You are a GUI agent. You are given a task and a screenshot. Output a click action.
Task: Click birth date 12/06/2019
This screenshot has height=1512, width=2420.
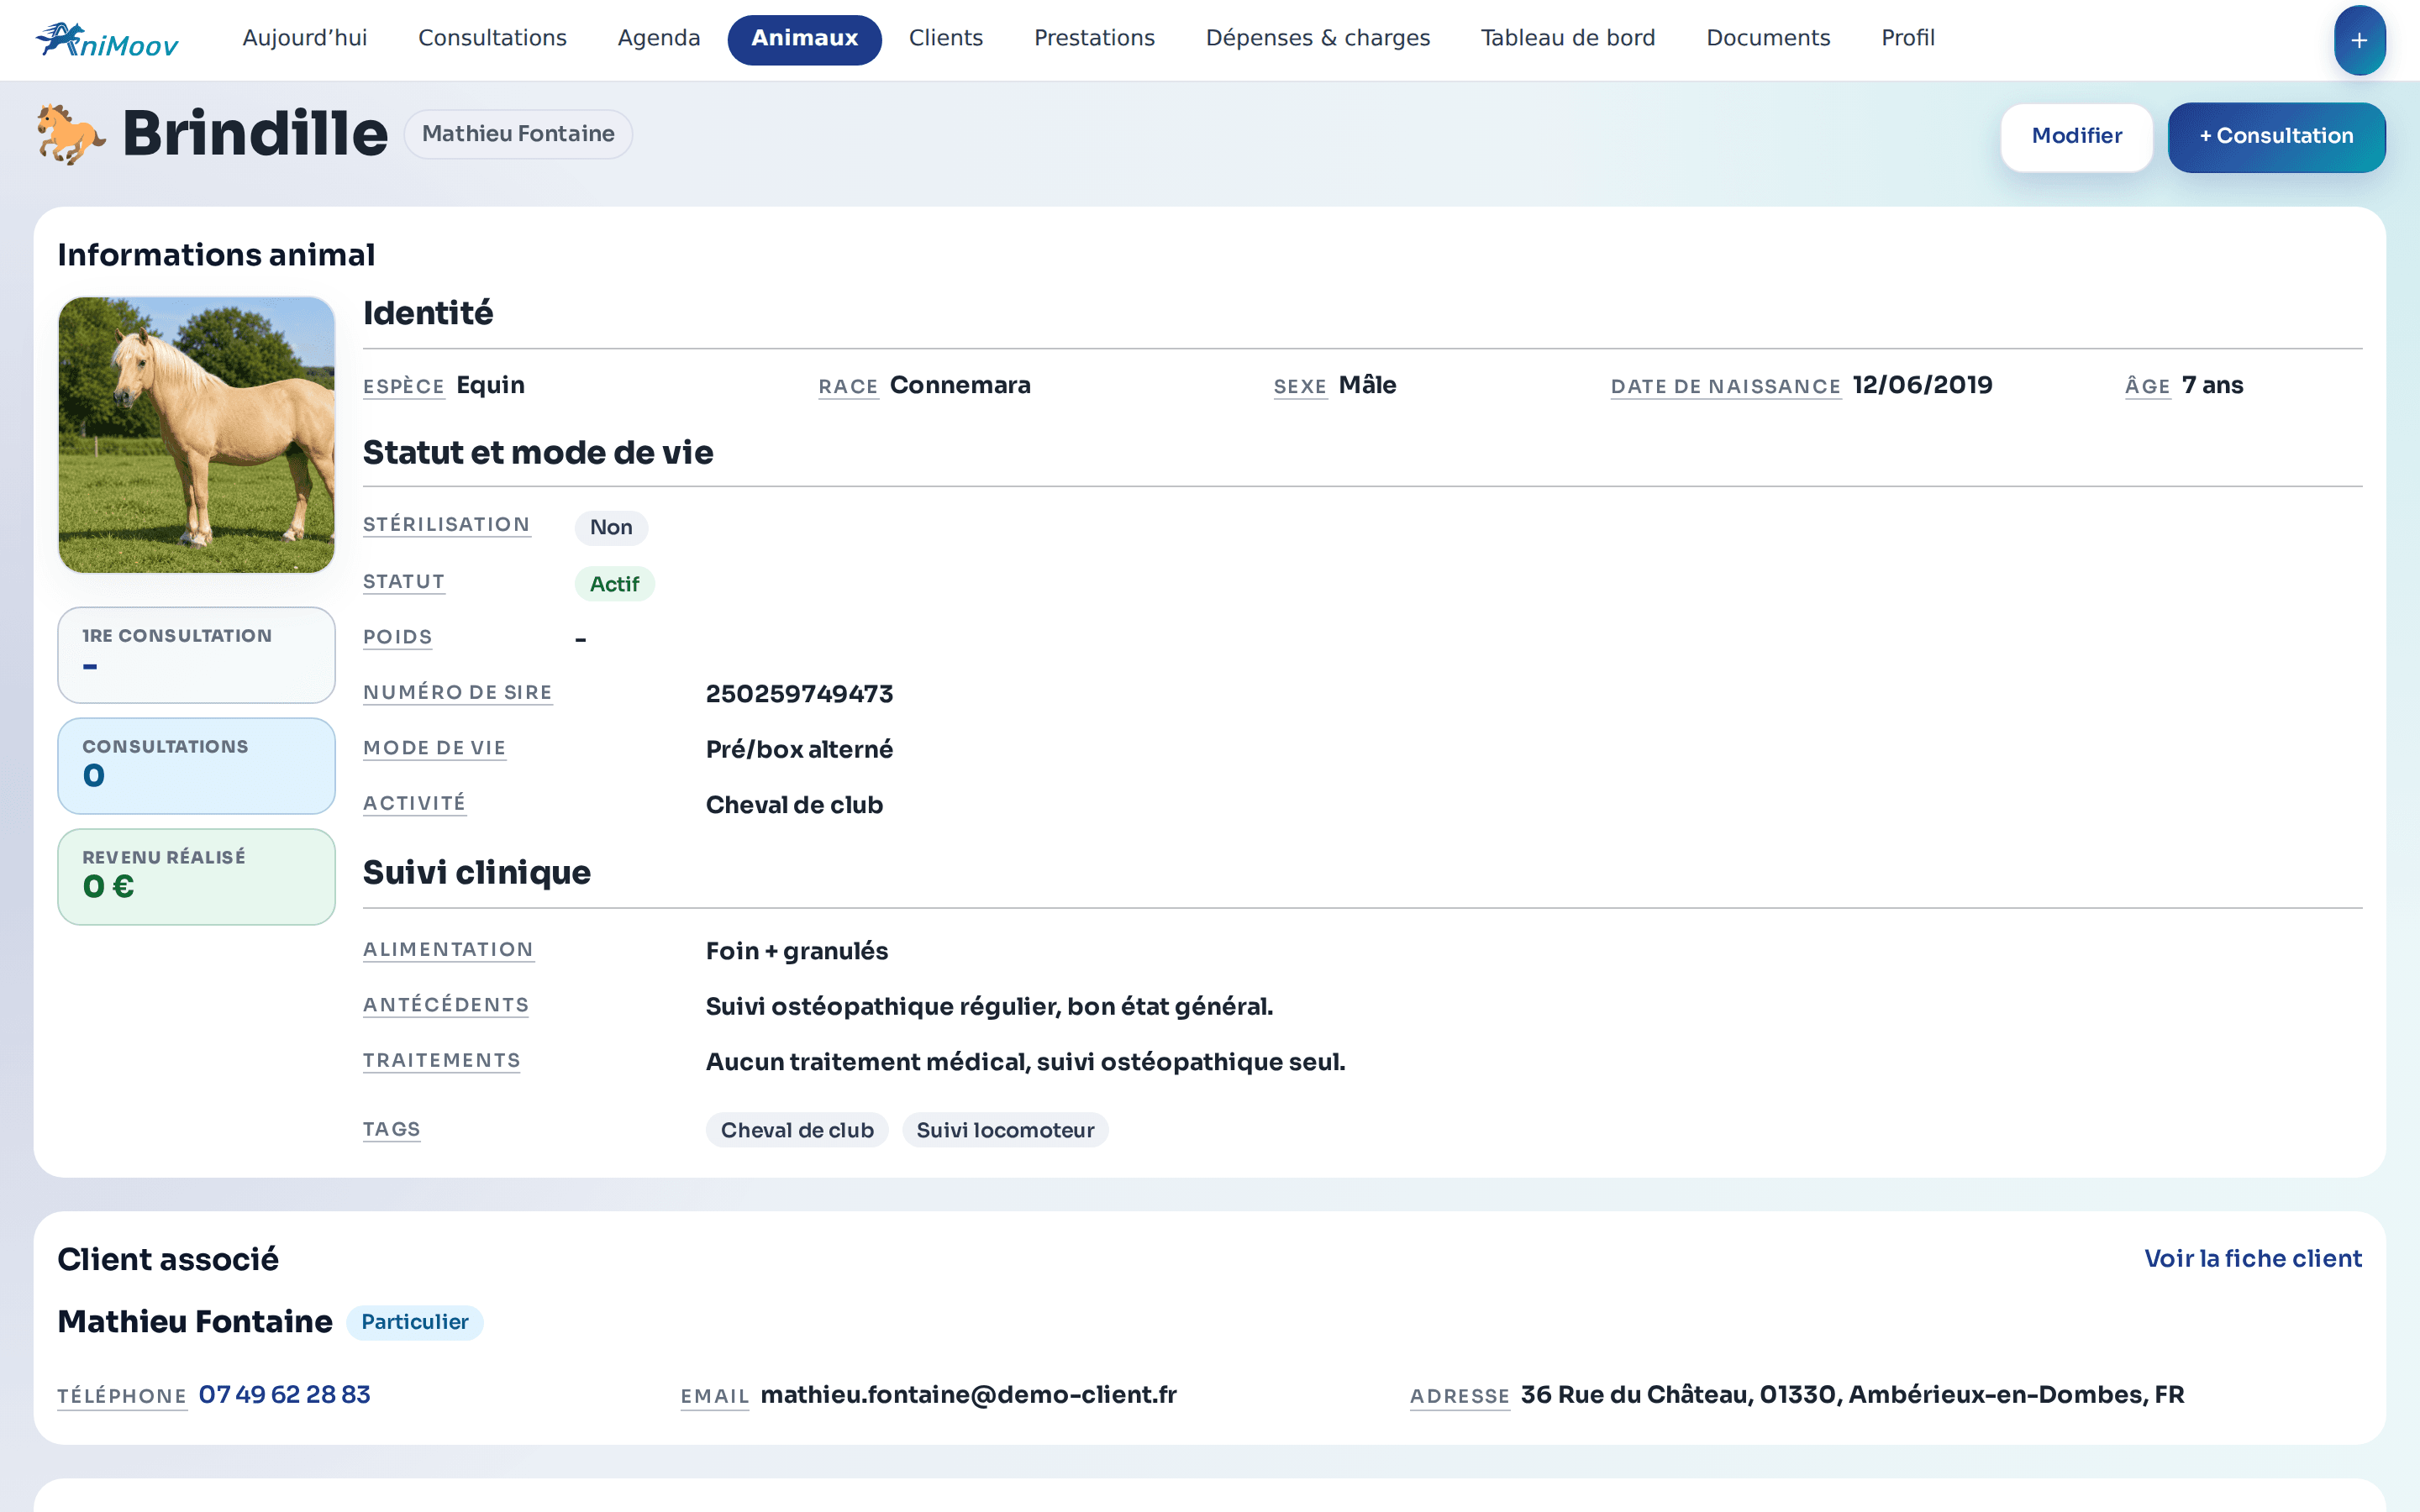click(1922, 385)
